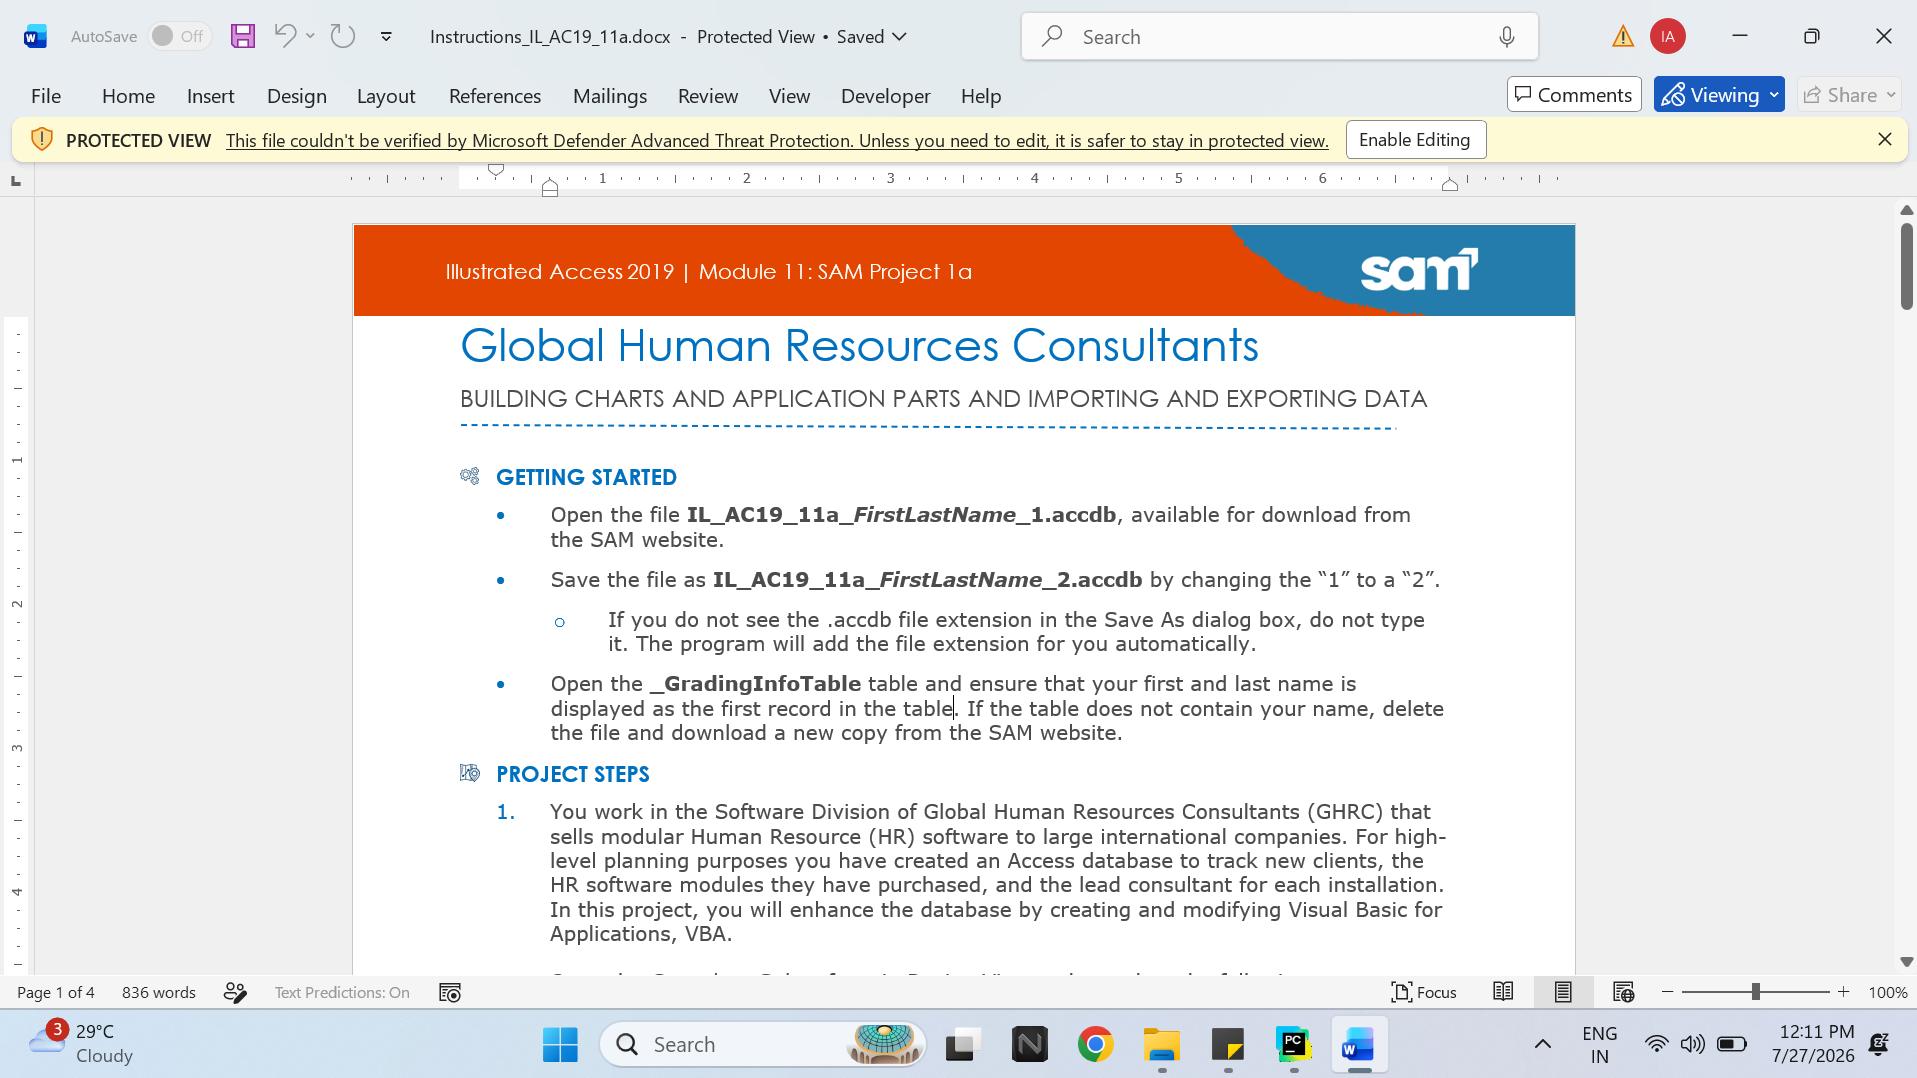Open the Notion app from taskbar
The height and width of the screenshot is (1078, 1917).
pos(1029,1045)
